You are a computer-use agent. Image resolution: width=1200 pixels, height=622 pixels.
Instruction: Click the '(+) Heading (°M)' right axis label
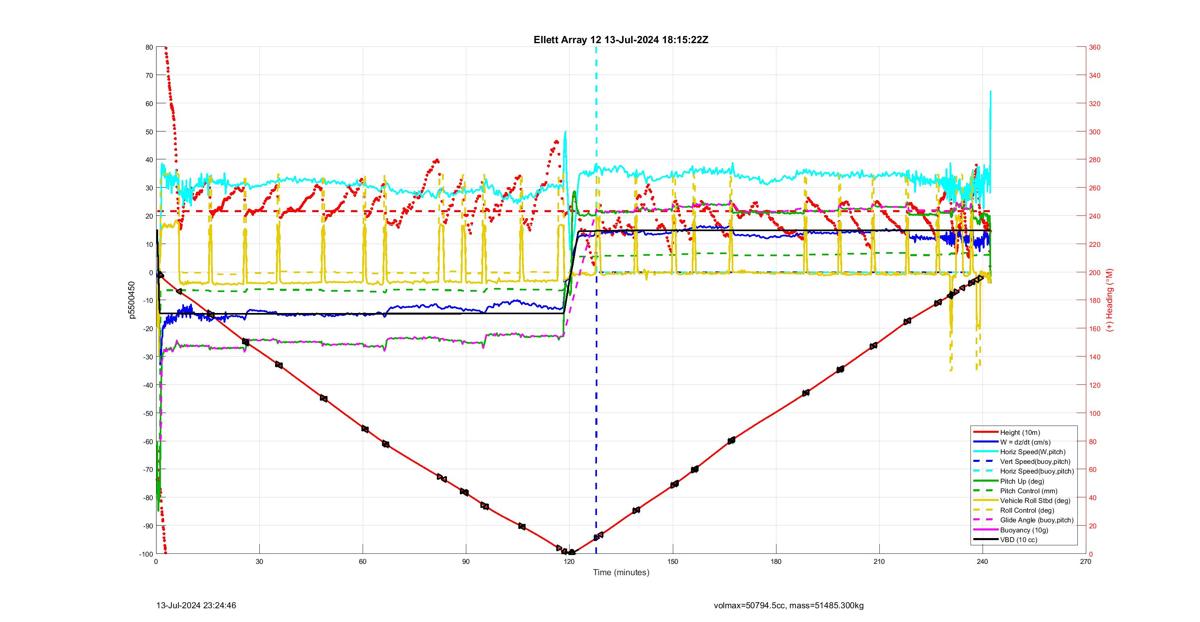(1109, 300)
